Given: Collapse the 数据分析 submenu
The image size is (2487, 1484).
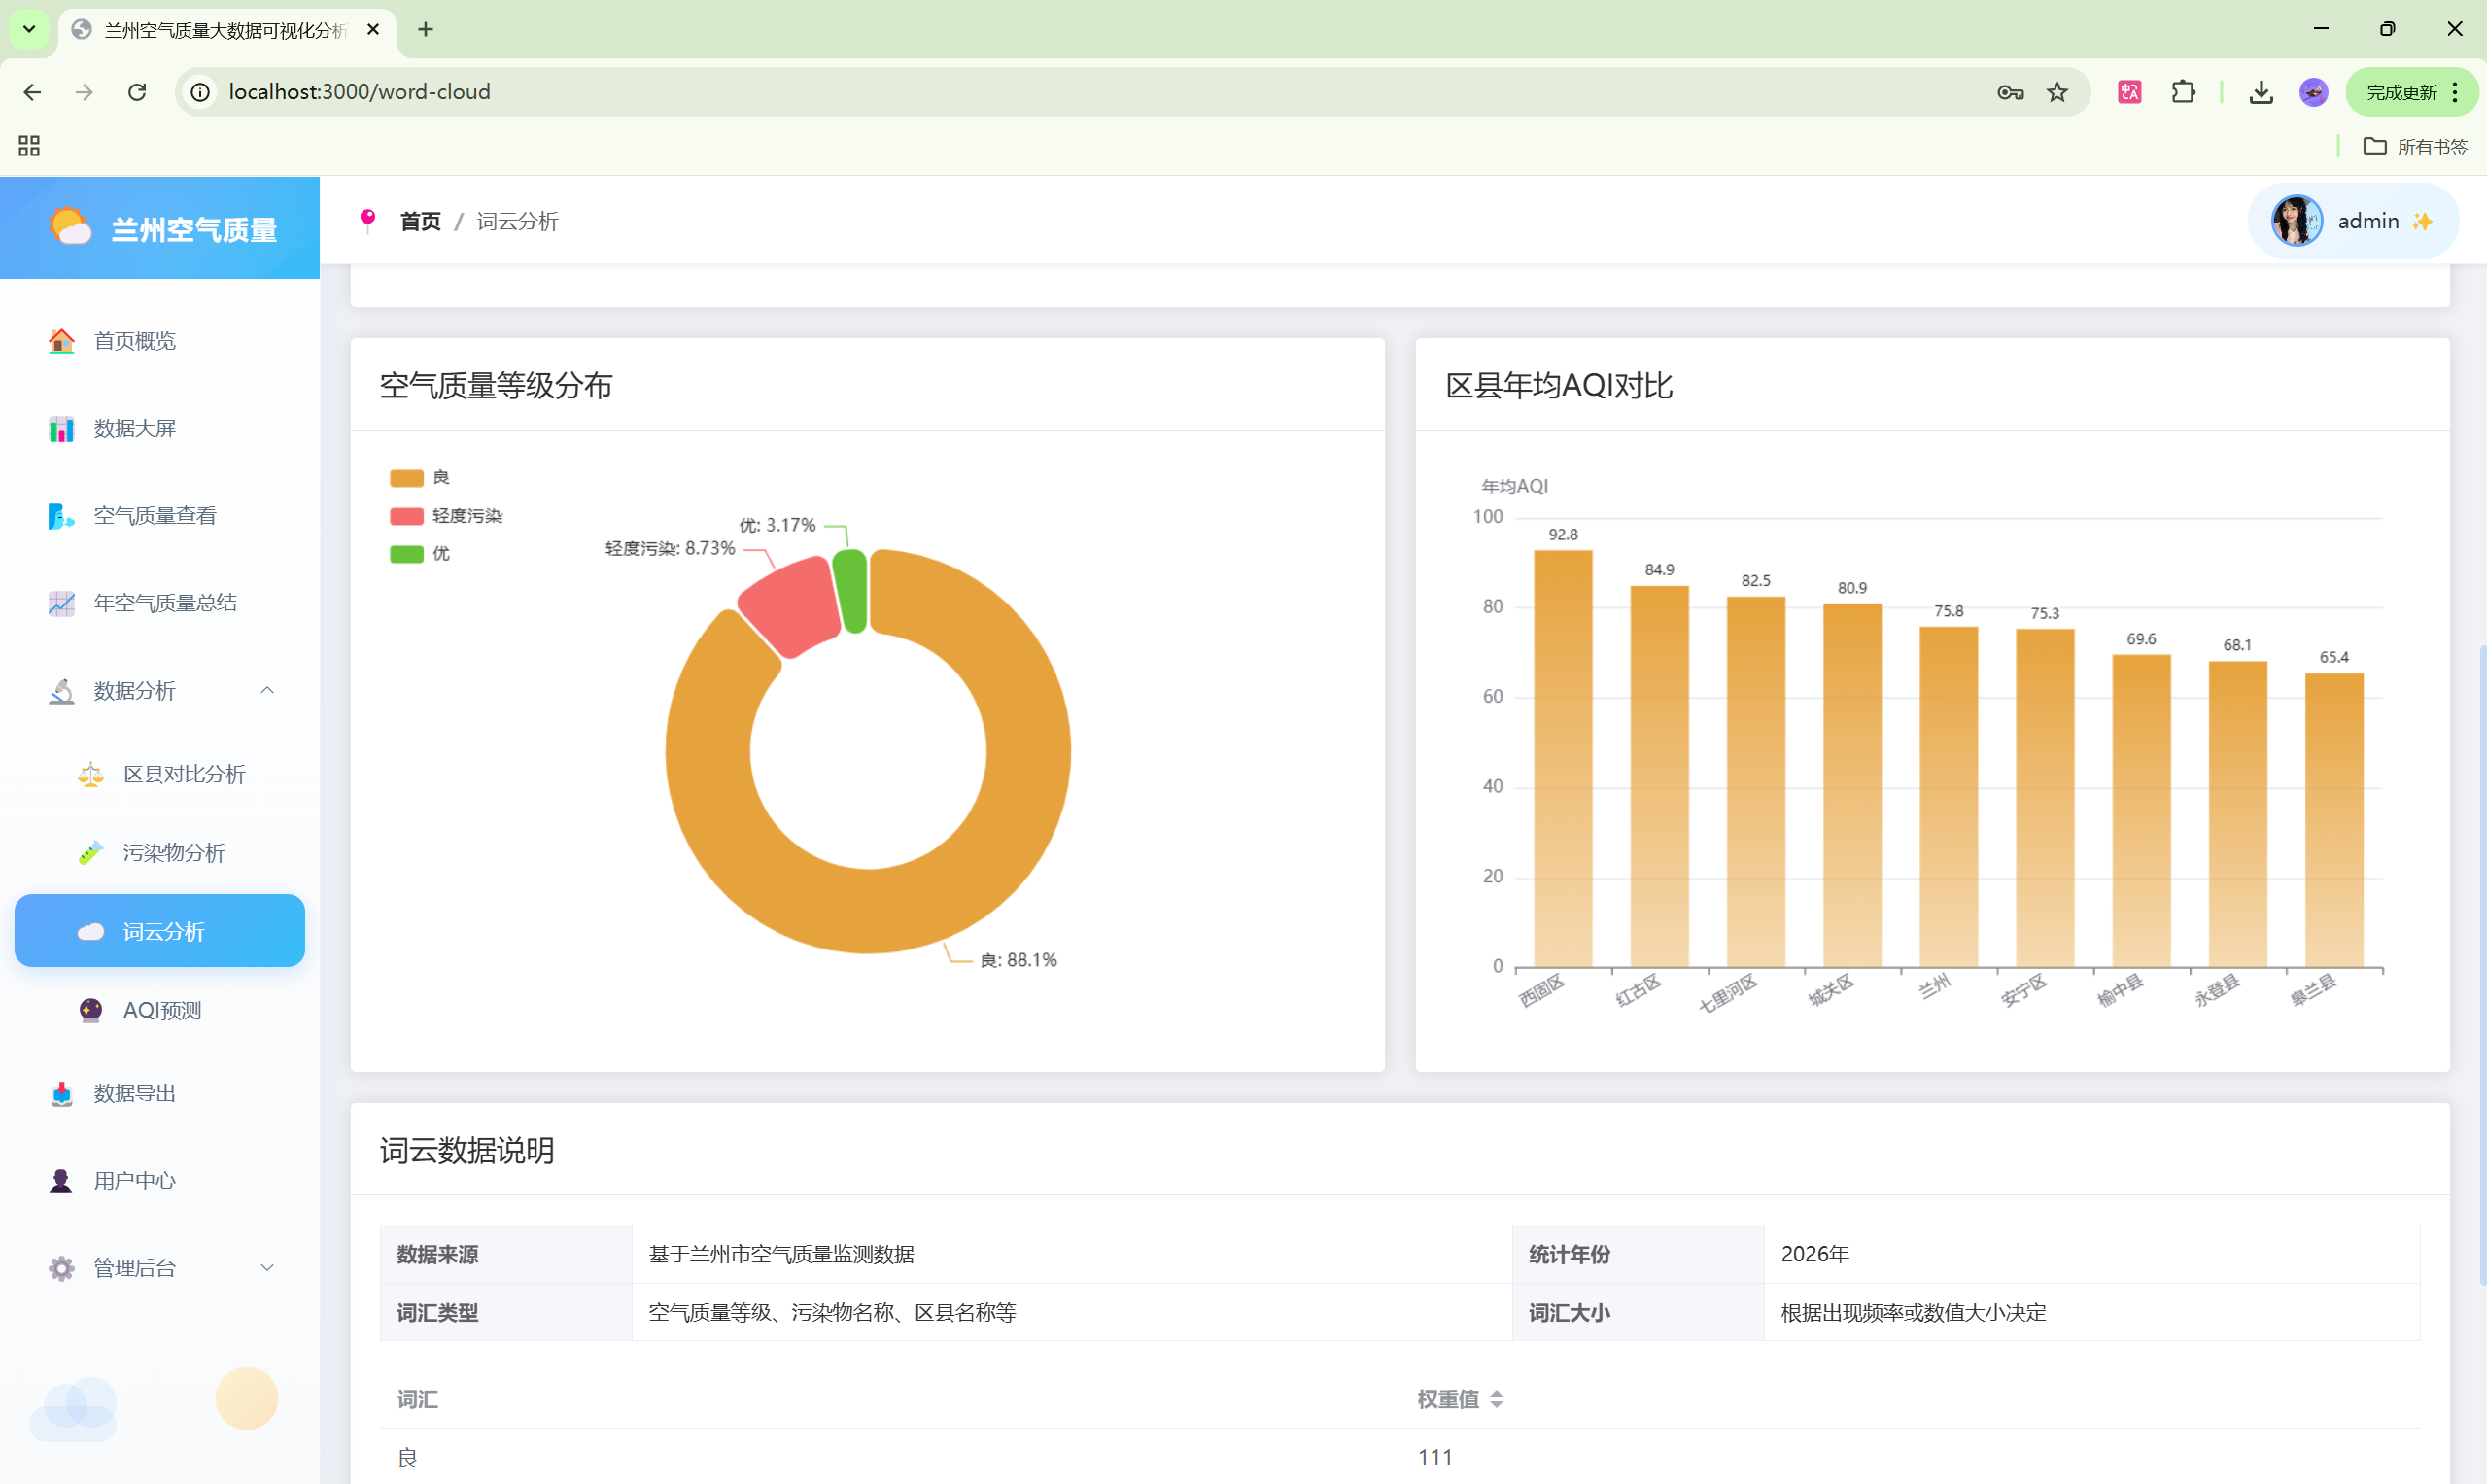Looking at the screenshot, I should pyautogui.click(x=267, y=691).
